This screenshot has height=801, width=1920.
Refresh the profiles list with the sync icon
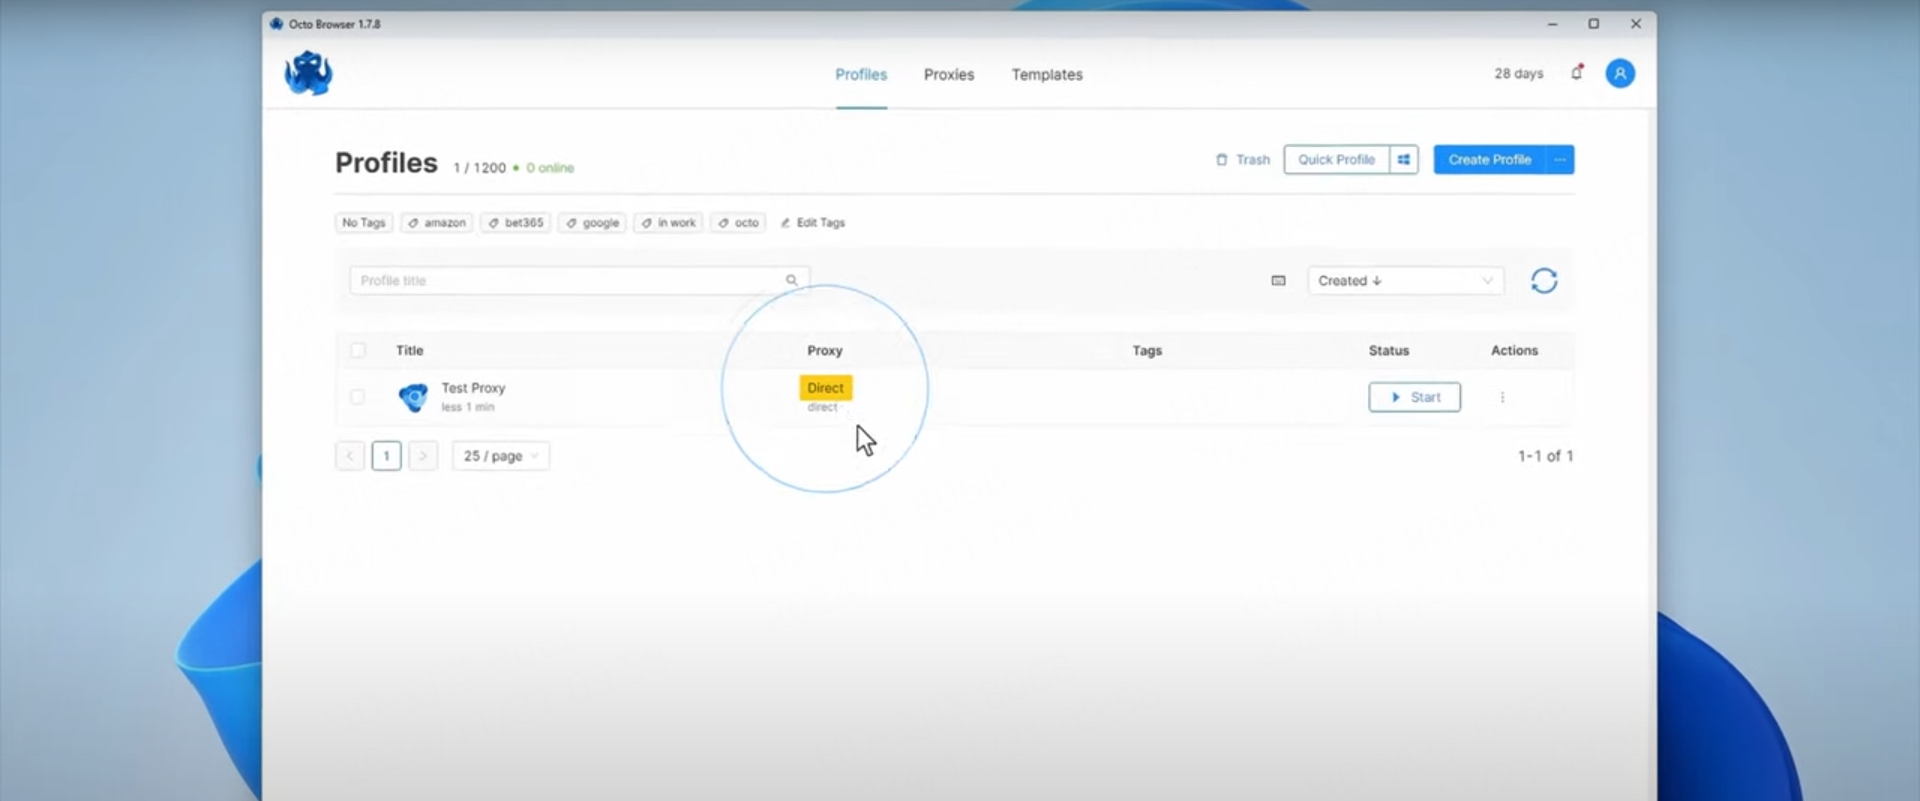click(1544, 281)
